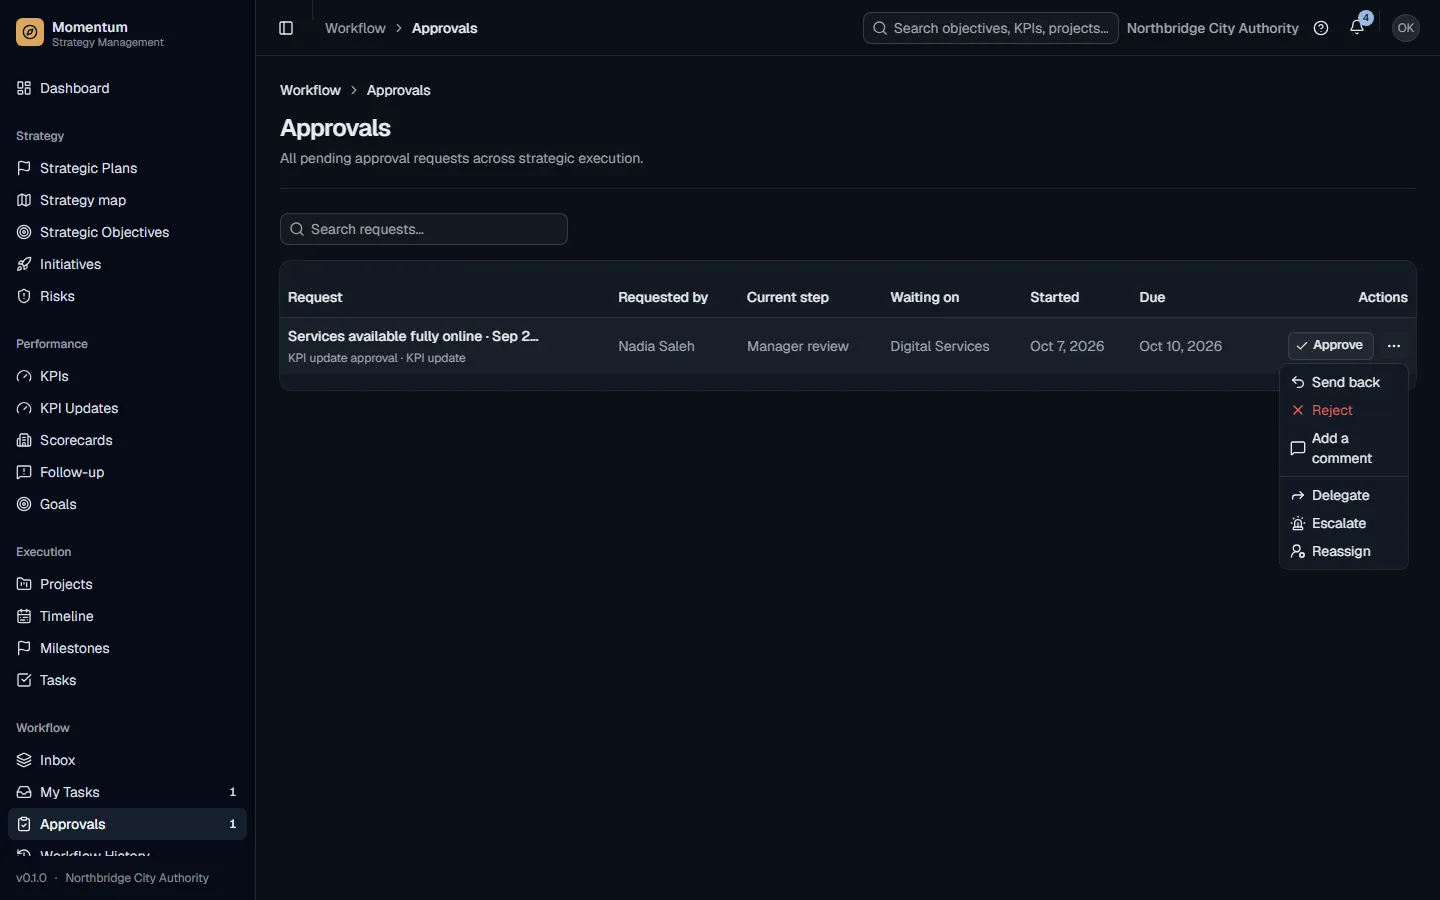The width and height of the screenshot is (1440, 900).
Task: Open the Services available fully online request
Action: (413, 336)
